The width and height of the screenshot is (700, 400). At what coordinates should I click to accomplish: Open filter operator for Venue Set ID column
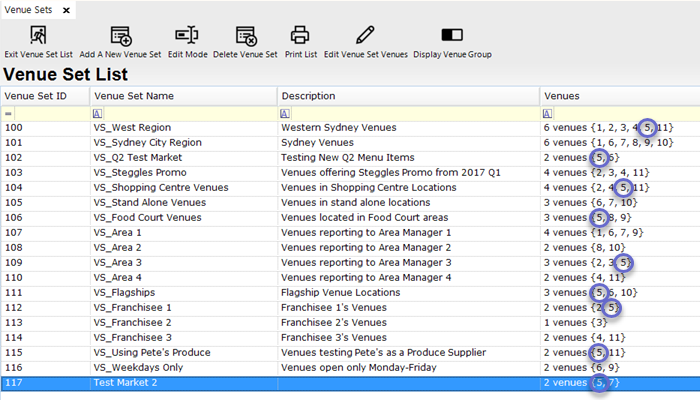click(8, 114)
